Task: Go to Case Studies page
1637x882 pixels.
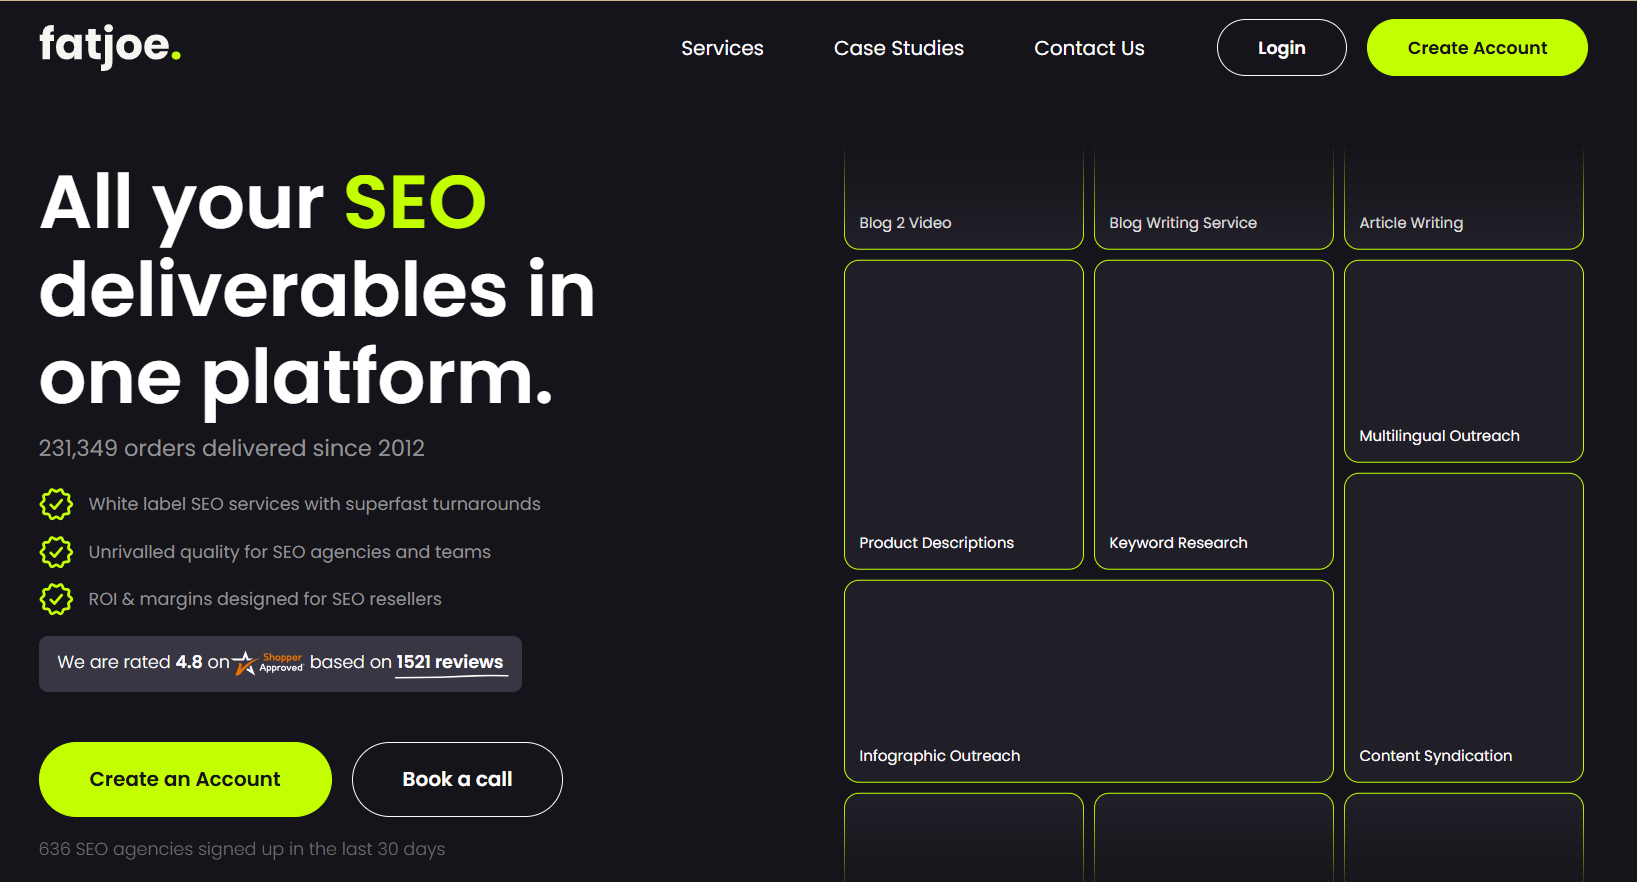Action: click(x=898, y=48)
